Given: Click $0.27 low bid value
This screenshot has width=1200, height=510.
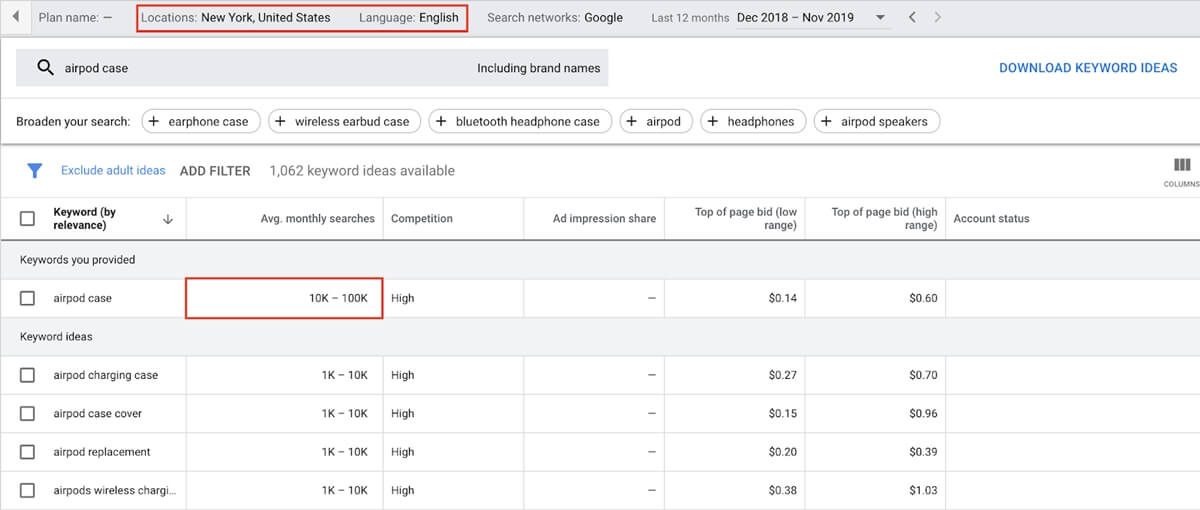Looking at the screenshot, I should point(783,375).
